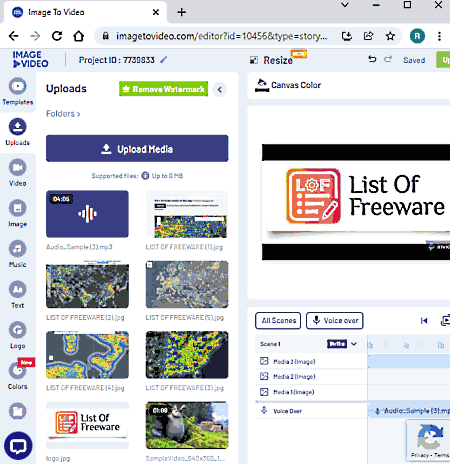Click the Upload Media button
Screen dimensions: 450x464
tap(137, 149)
